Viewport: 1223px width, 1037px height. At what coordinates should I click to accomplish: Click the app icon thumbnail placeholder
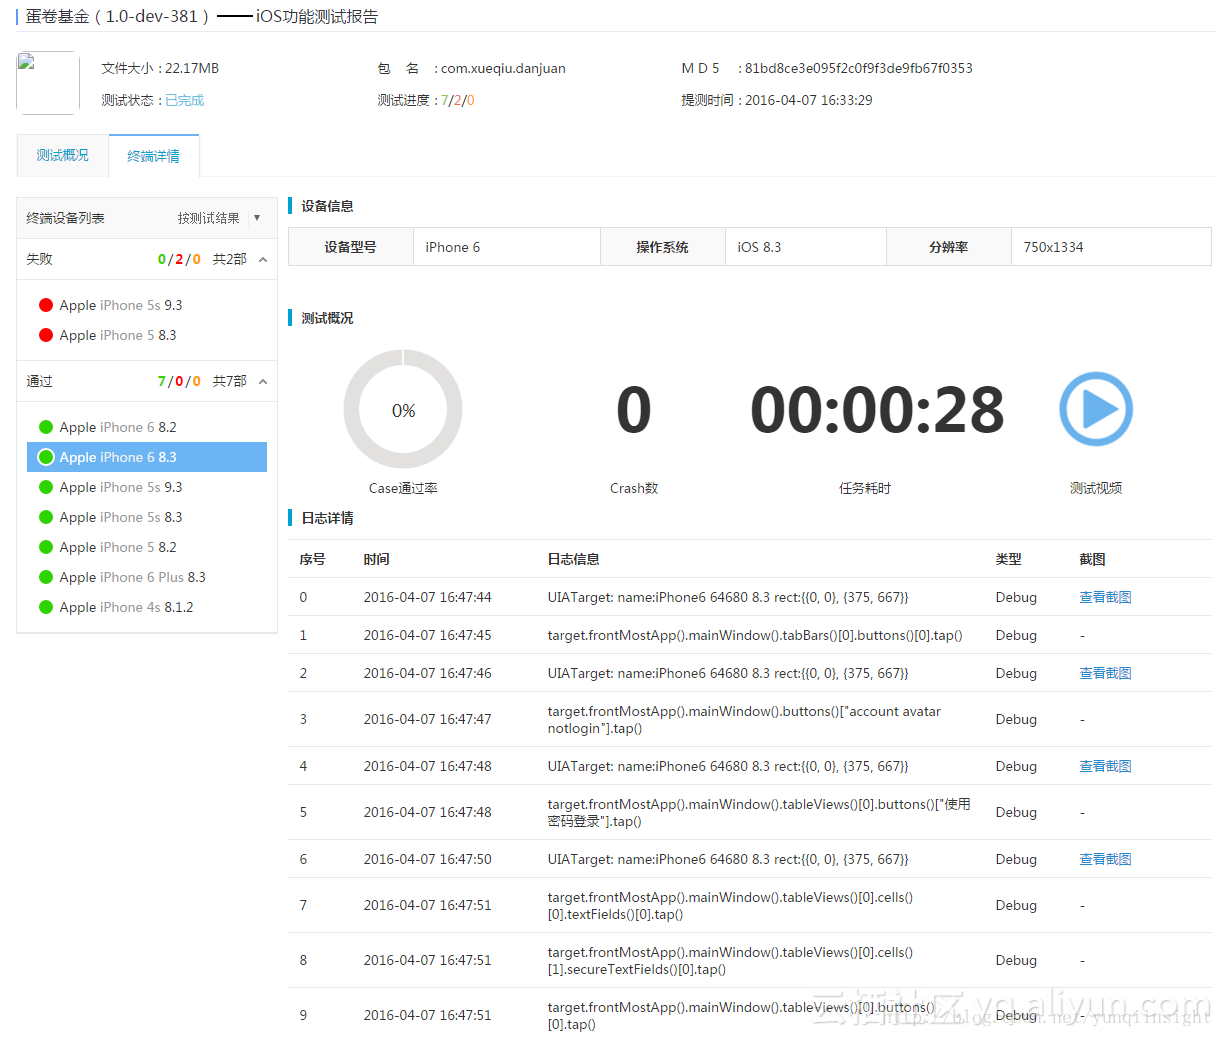click(48, 83)
